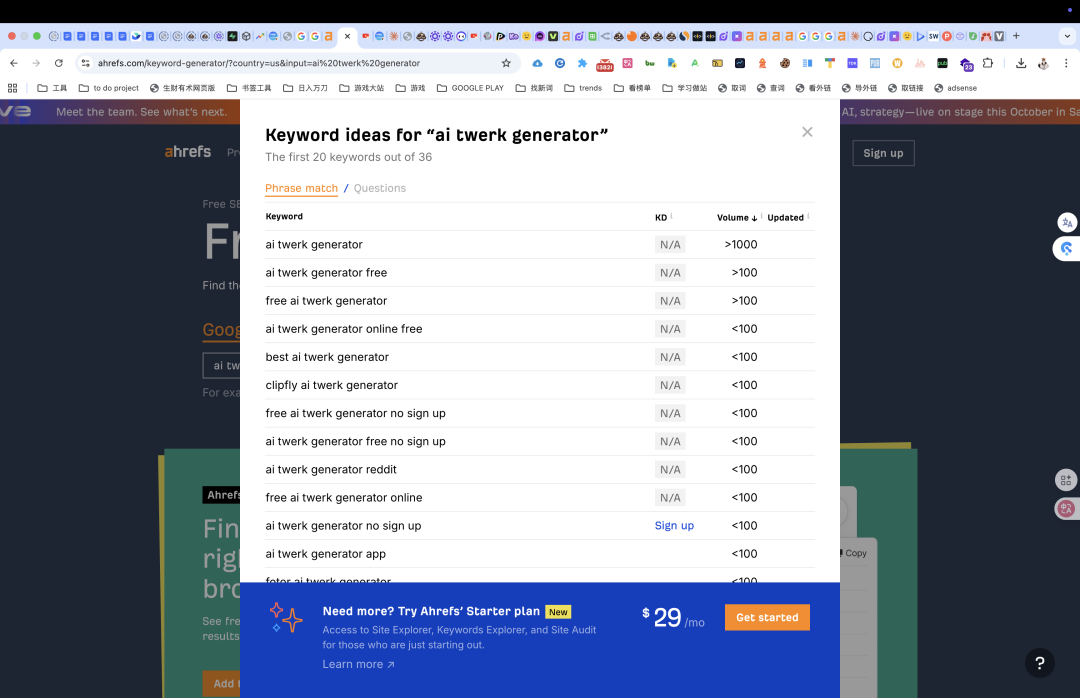The image size is (1080, 698).
Task: Open the 看外链 bookmark
Action: pos(813,88)
